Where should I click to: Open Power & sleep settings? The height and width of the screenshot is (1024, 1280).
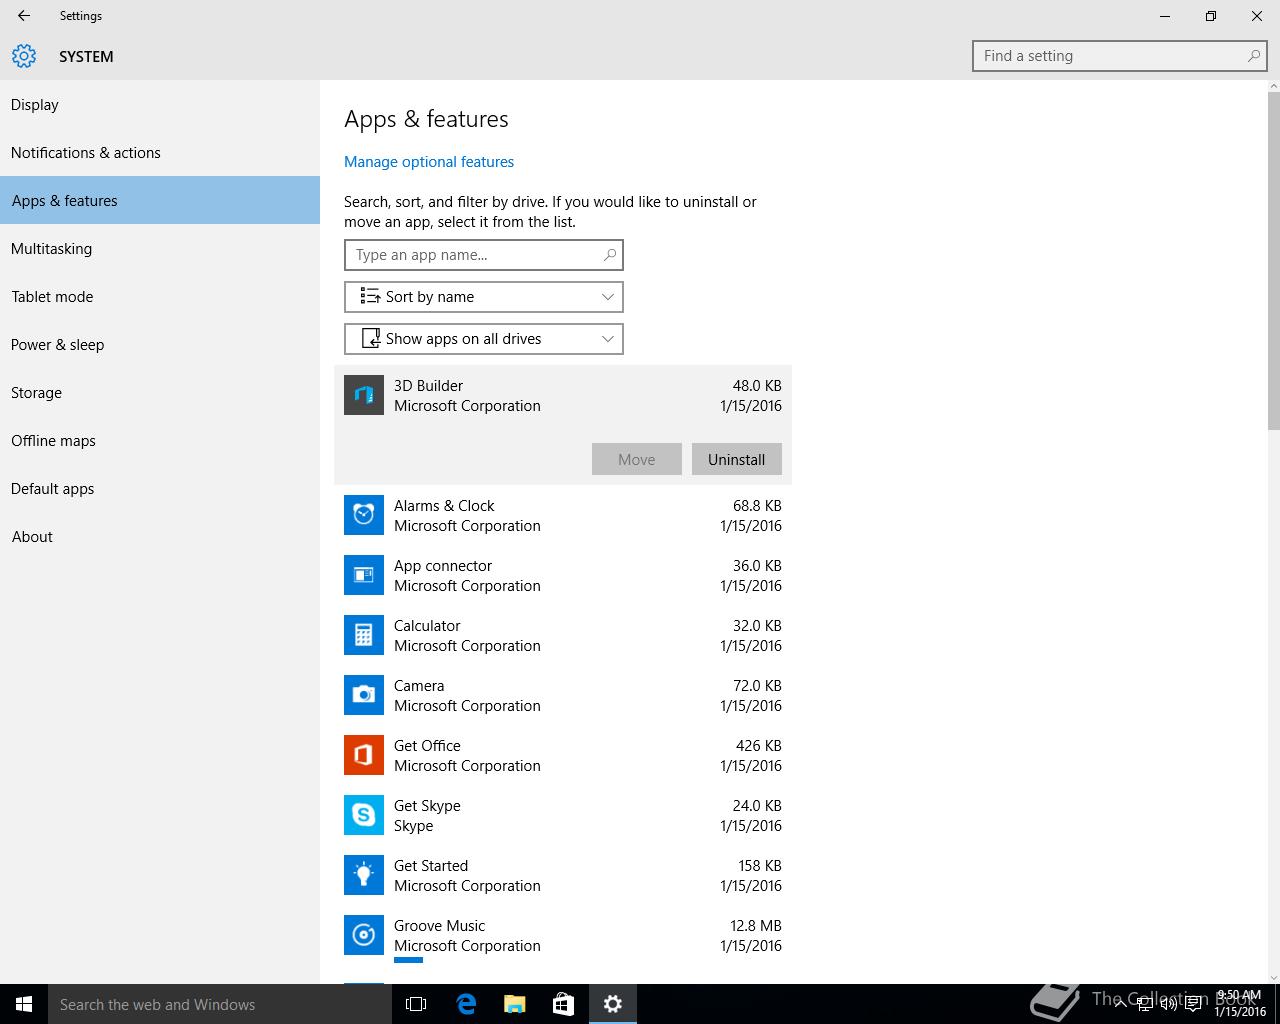pyautogui.click(x=160, y=345)
